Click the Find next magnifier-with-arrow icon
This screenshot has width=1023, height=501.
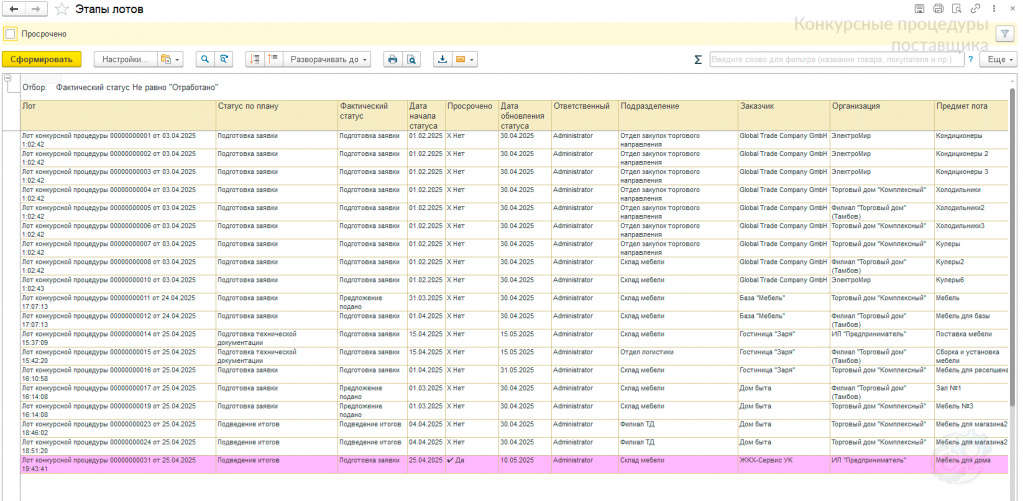pos(224,59)
